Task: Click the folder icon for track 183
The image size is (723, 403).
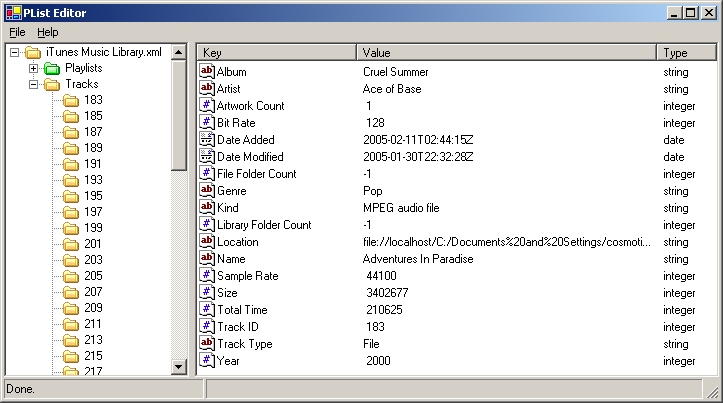Action: pyautogui.click(x=71, y=100)
